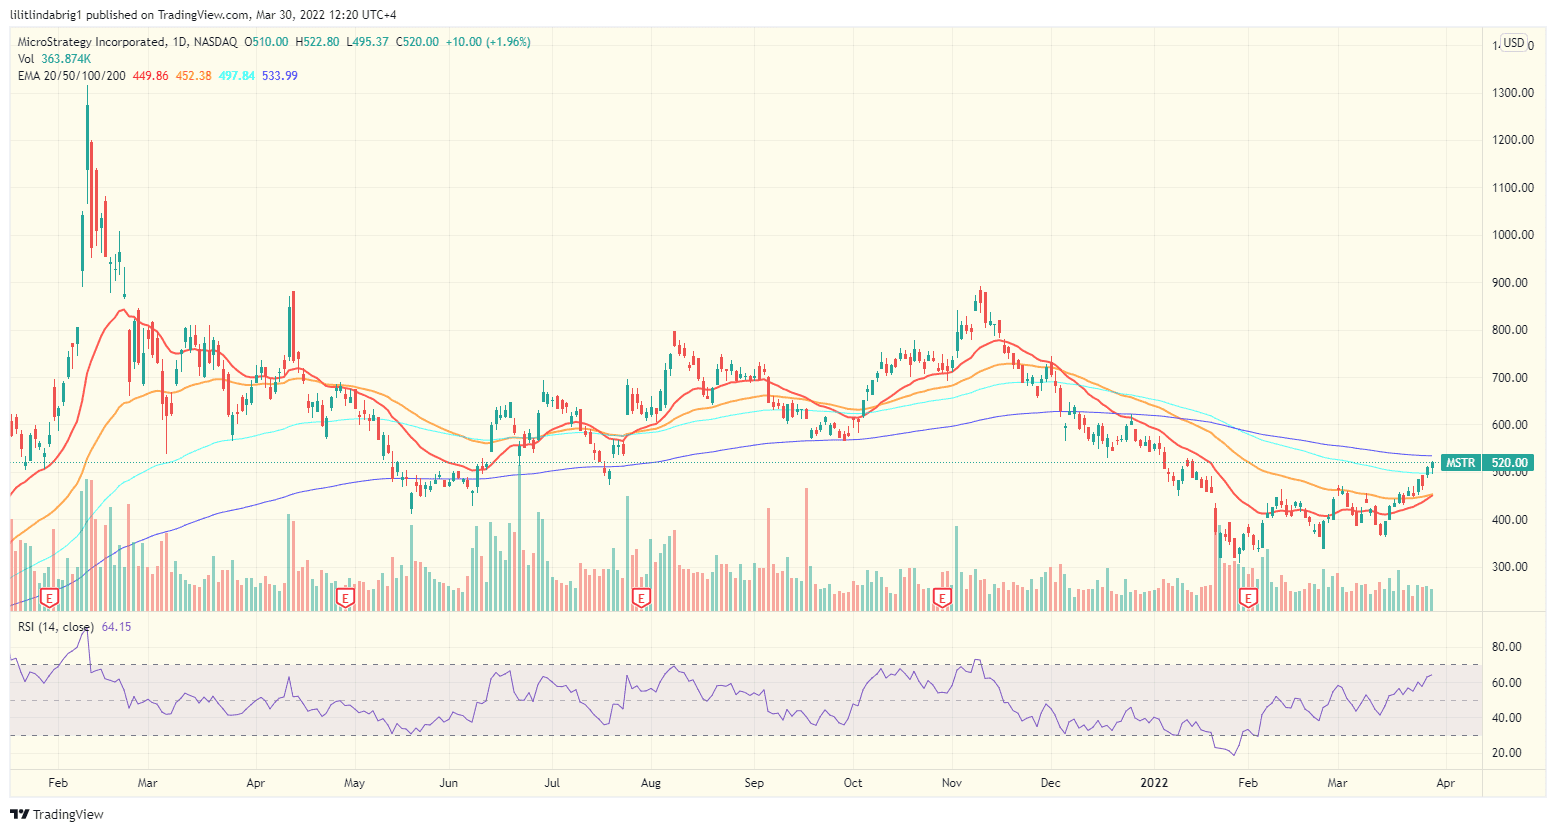Open the earnings icon under August
Viewport: 1556px width, 832px height.
640,597
